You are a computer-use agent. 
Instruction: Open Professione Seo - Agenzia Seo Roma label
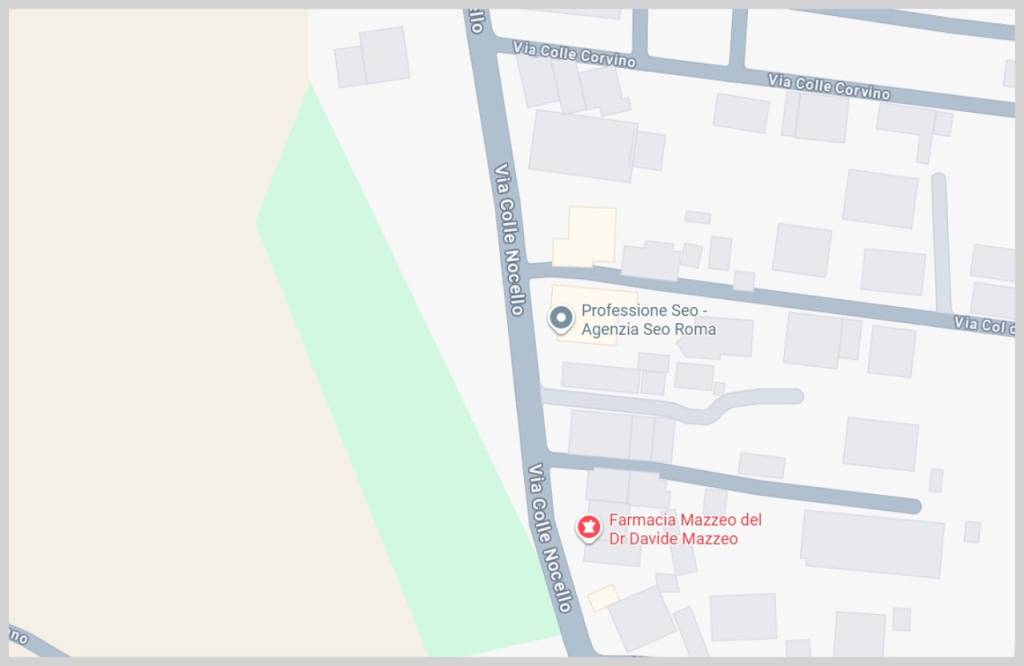[648, 320]
